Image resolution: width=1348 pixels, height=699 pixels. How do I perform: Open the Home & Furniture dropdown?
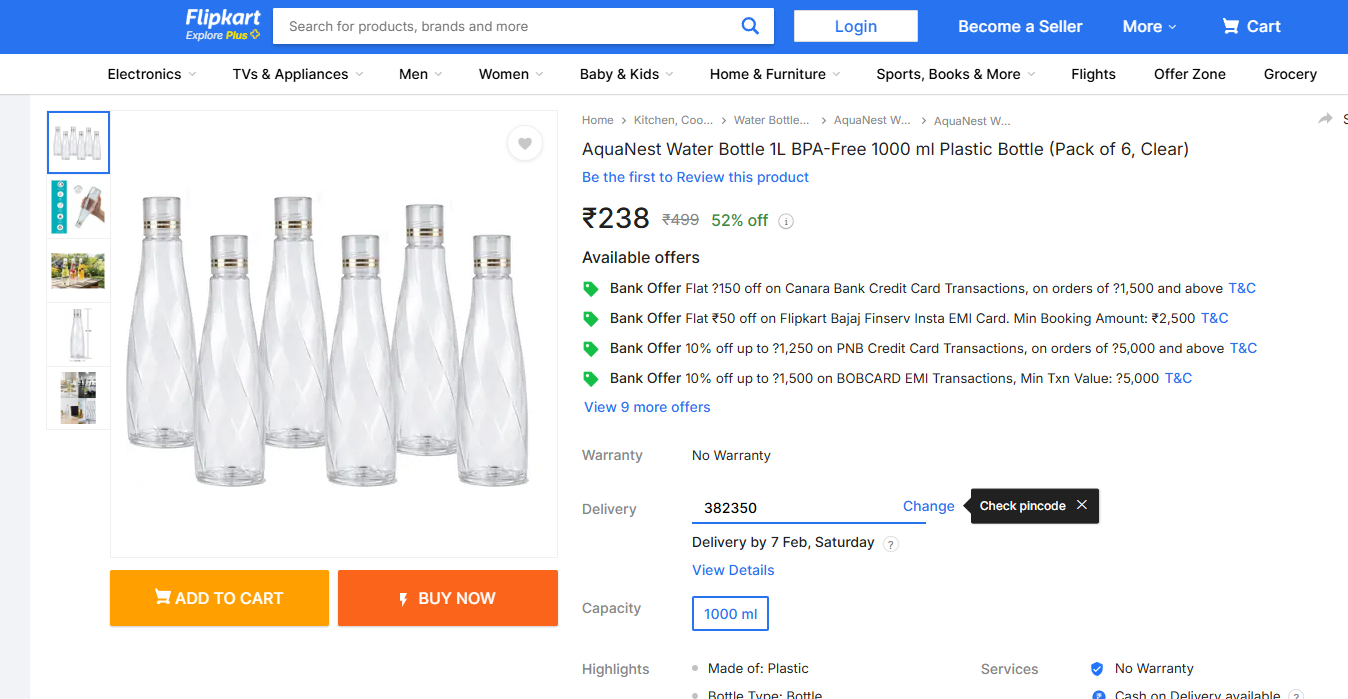[x=775, y=74]
